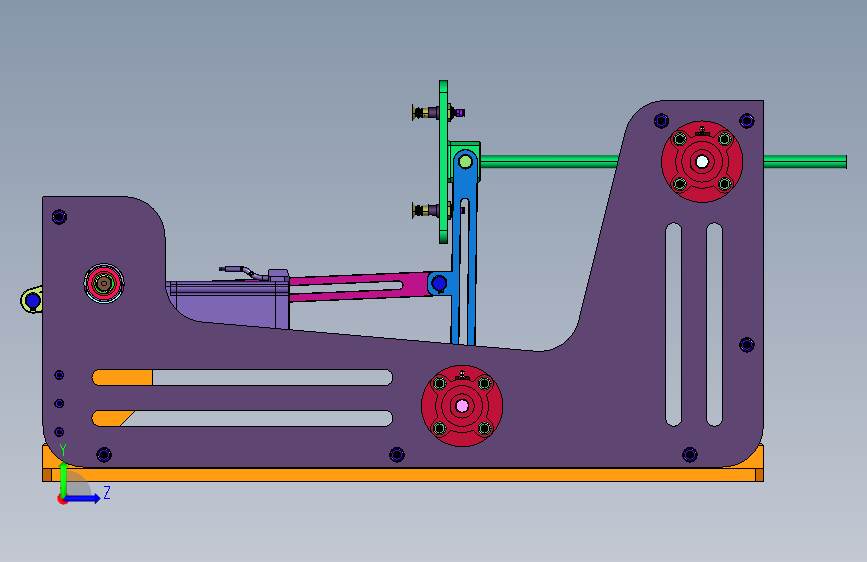
Task: Pick the upper suction cup fitting on the green plate
Action: 438,113
